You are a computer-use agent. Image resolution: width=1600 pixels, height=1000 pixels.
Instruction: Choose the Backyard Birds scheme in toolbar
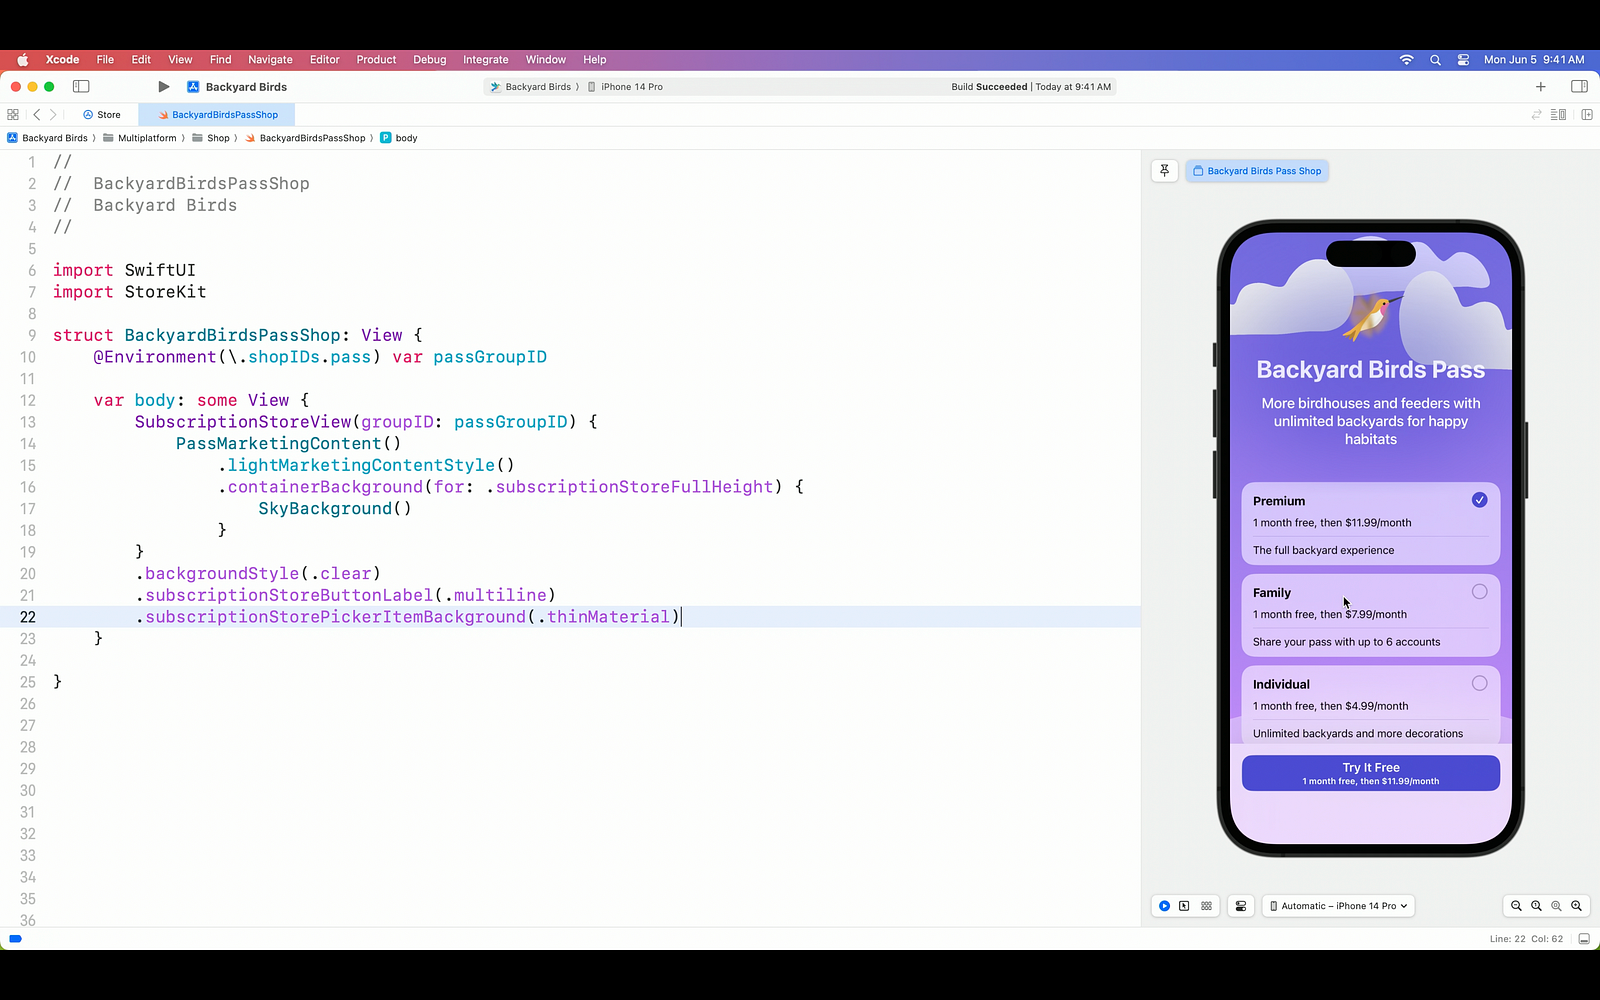[531, 87]
